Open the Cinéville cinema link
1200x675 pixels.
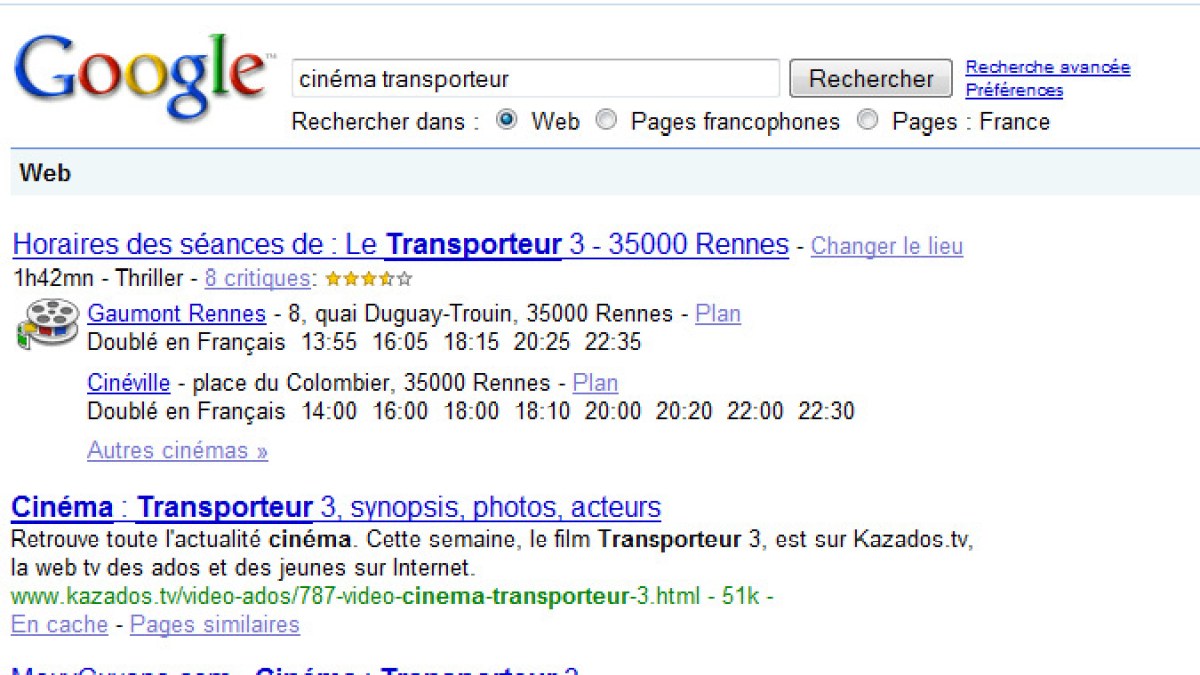point(129,383)
